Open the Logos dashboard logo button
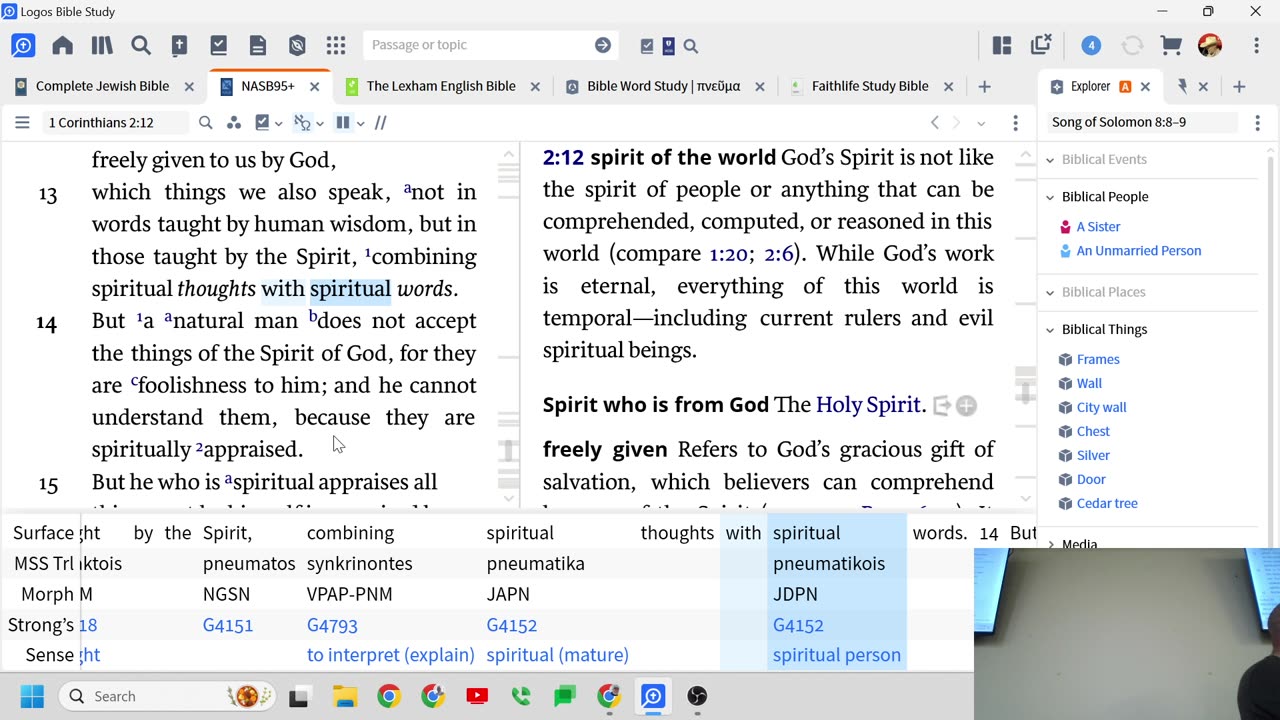Viewport: 1280px width, 720px height. pyautogui.click(x=23, y=45)
